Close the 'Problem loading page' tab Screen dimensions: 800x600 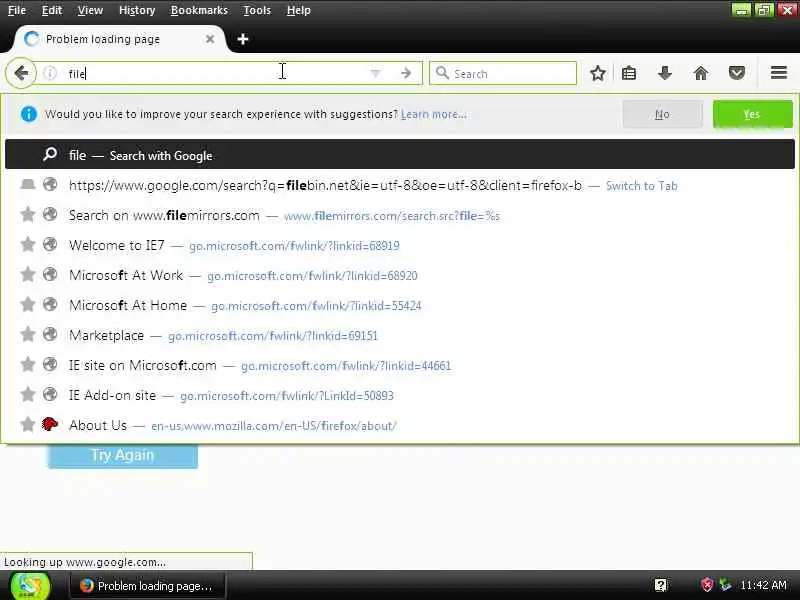coord(210,39)
